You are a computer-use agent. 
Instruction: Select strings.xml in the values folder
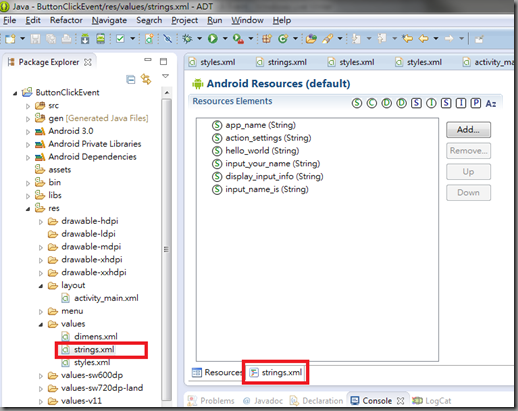click(94, 350)
